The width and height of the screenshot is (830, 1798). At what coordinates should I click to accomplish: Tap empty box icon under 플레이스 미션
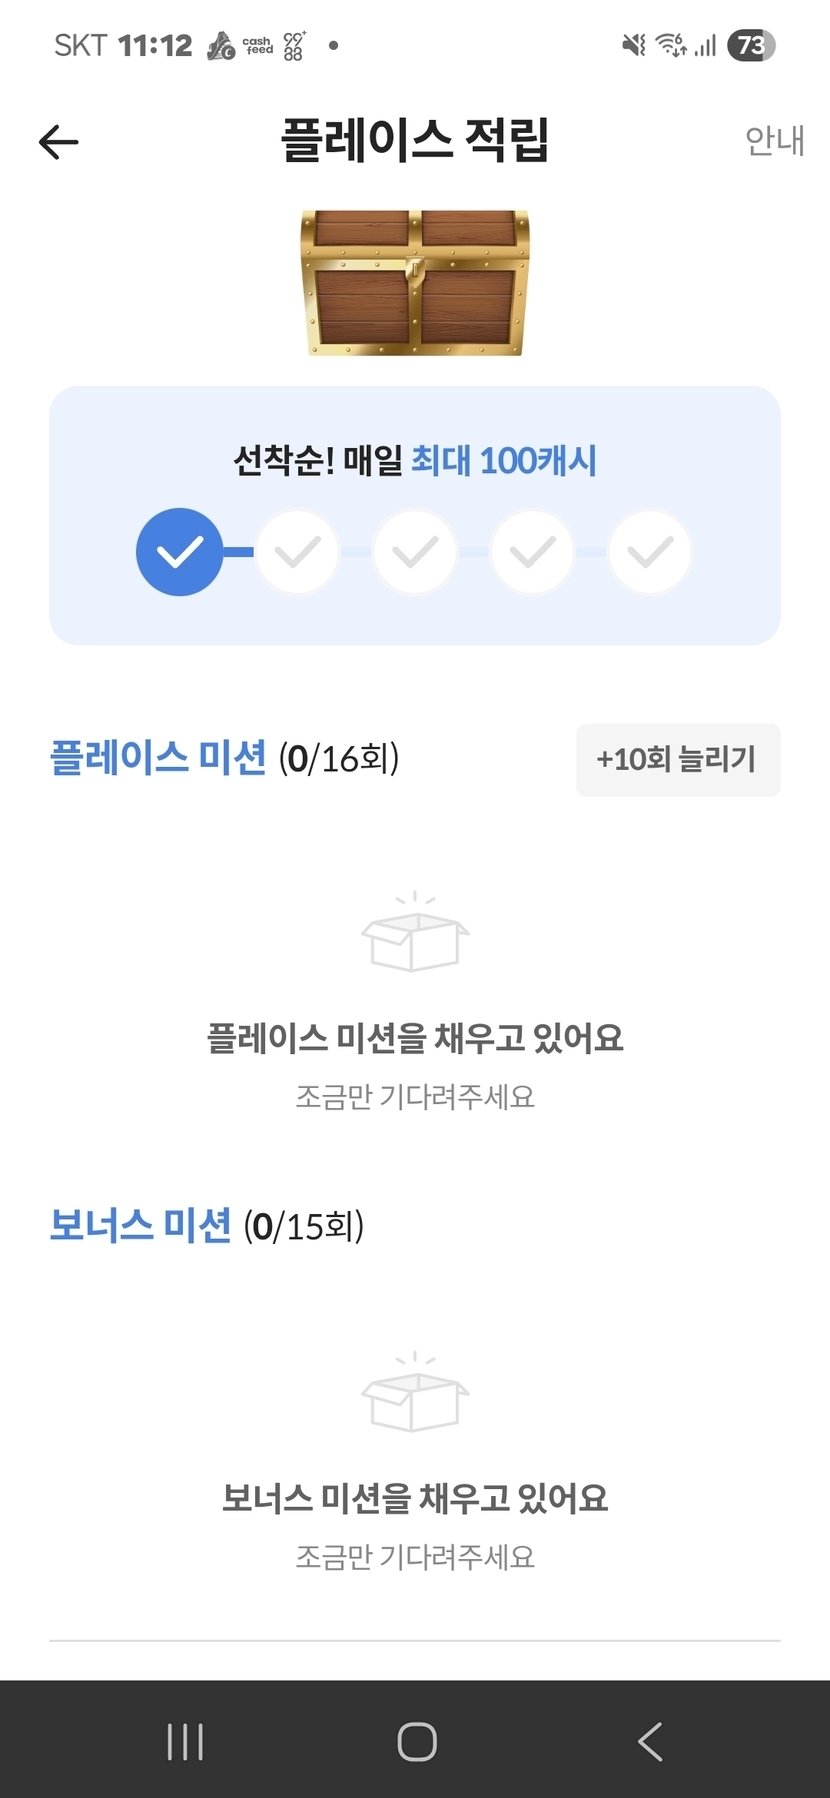click(x=415, y=933)
